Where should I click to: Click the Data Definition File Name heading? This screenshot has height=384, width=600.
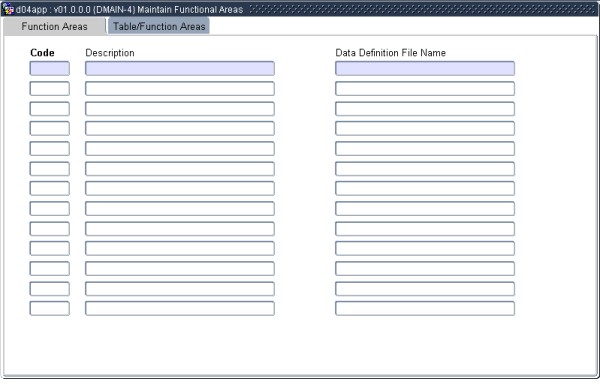(x=391, y=53)
